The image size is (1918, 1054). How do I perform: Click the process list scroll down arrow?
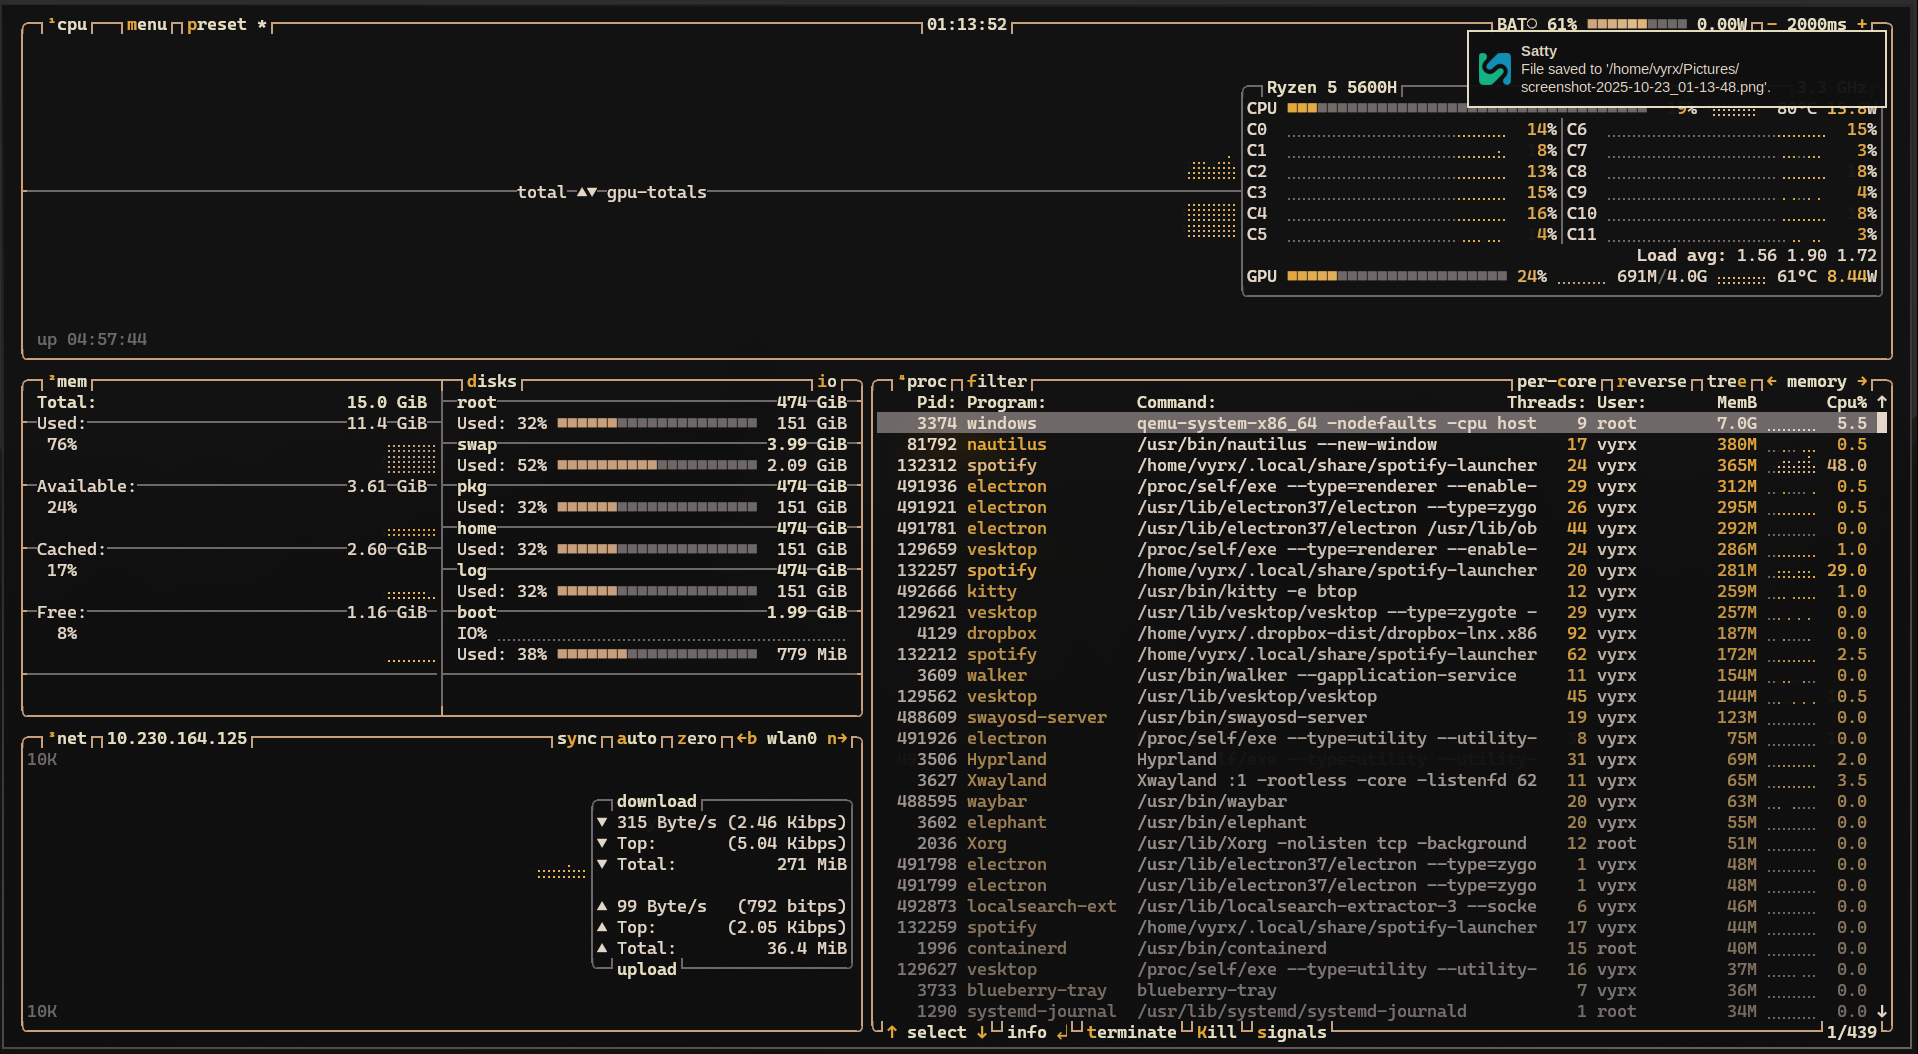pyautogui.click(x=1882, y=1012)
